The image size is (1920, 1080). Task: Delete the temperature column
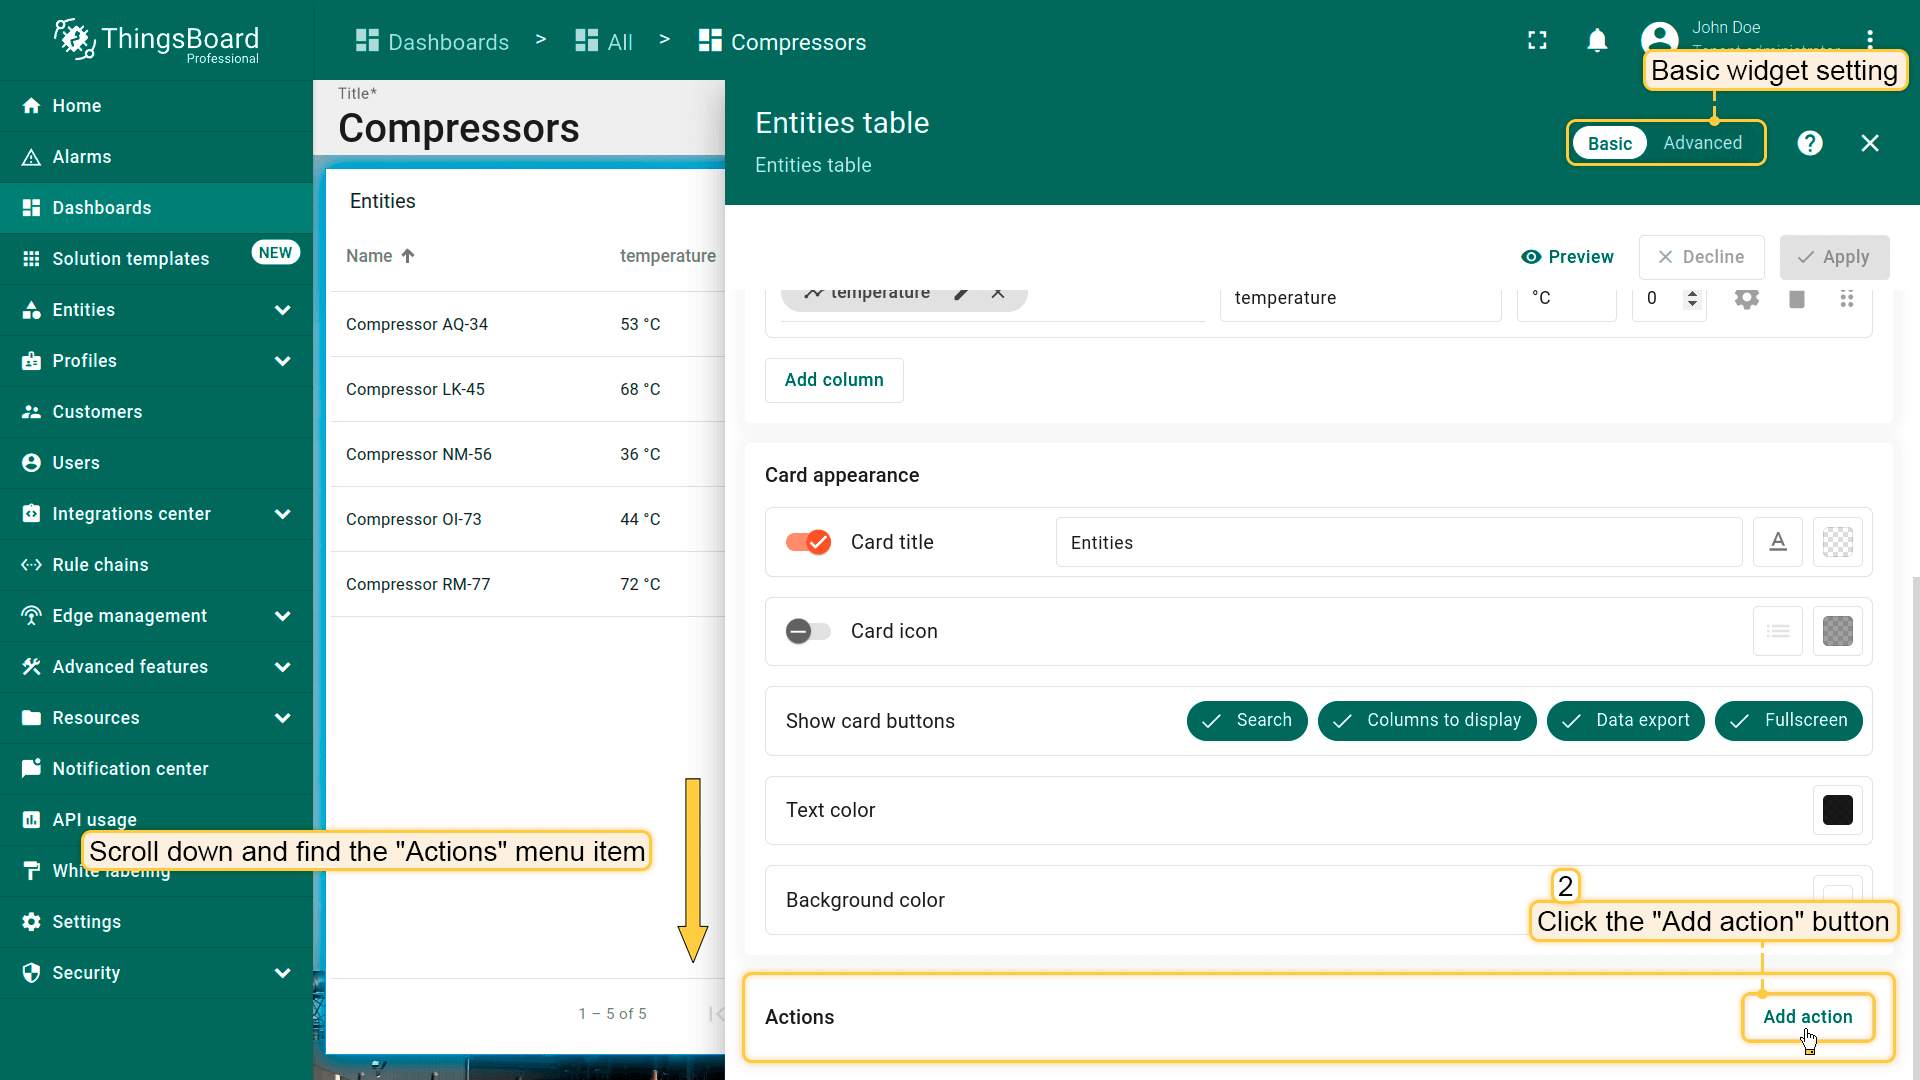(1796, 299)
